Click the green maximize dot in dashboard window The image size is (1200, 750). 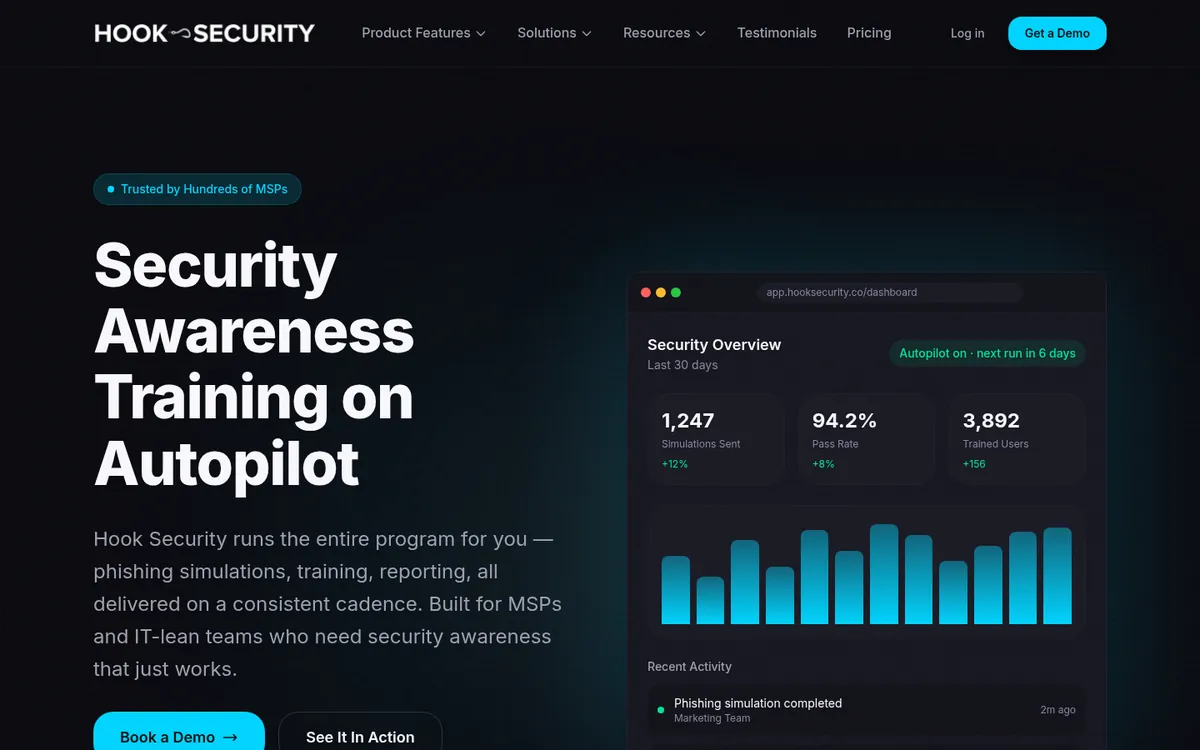point(676,293)
